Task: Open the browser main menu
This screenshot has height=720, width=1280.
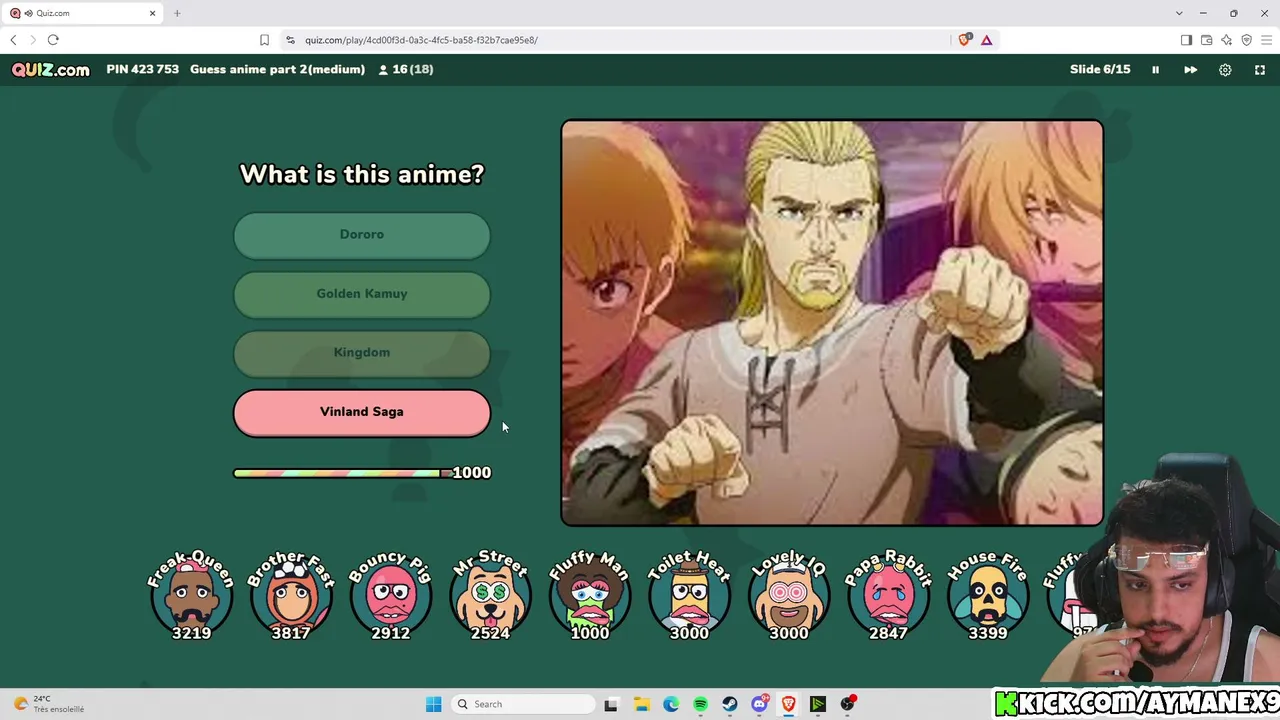Action: point(1266,40)
